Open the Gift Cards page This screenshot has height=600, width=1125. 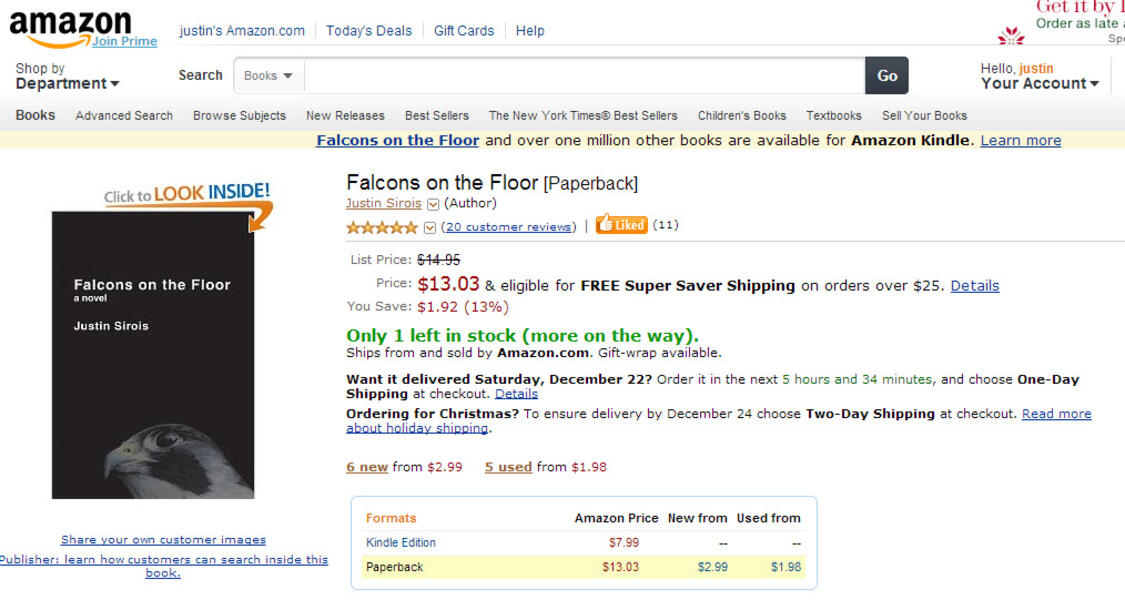click(463, 31)
